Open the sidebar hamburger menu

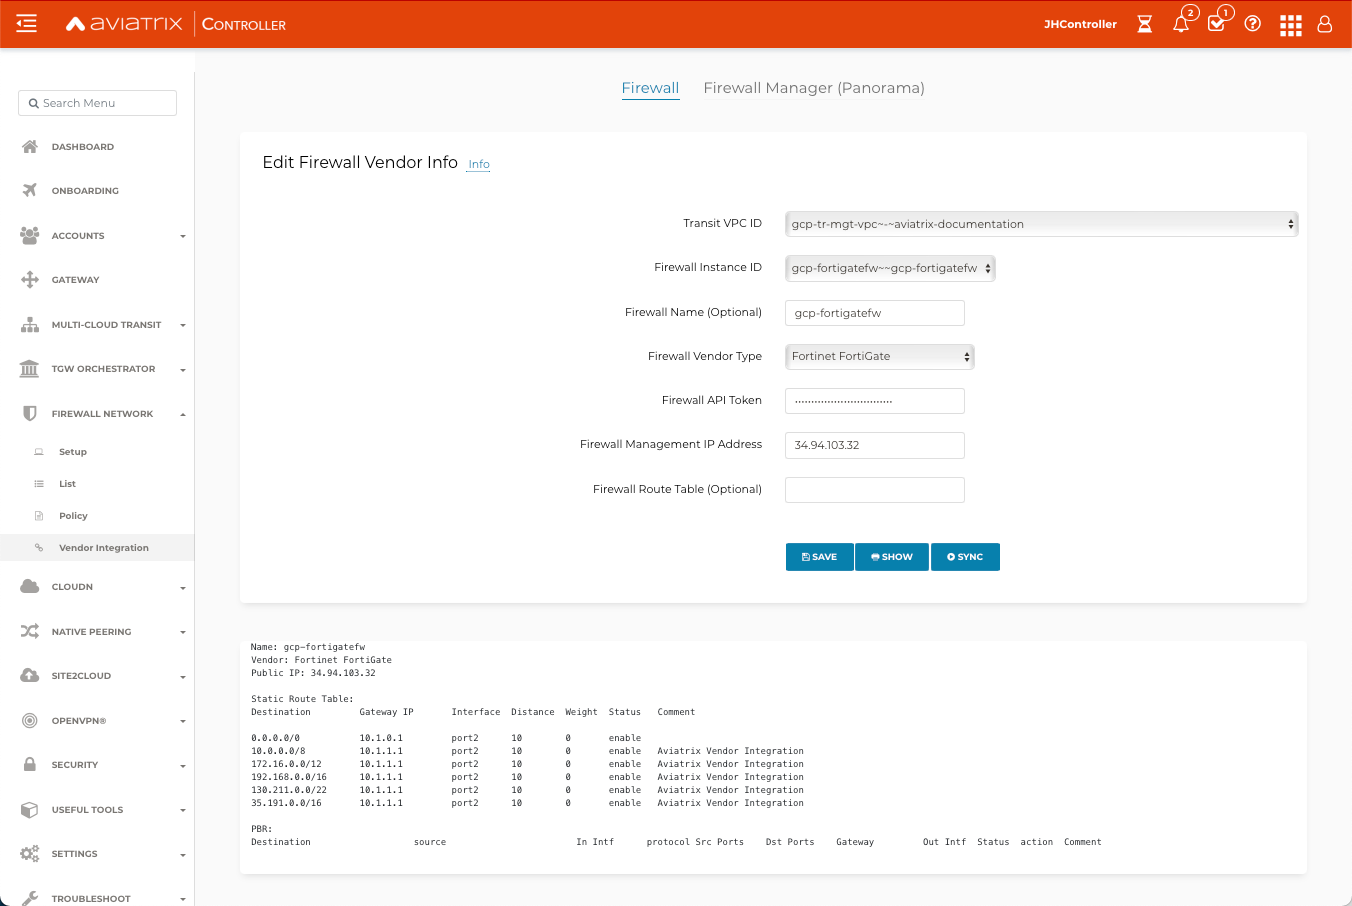(26, 25)
